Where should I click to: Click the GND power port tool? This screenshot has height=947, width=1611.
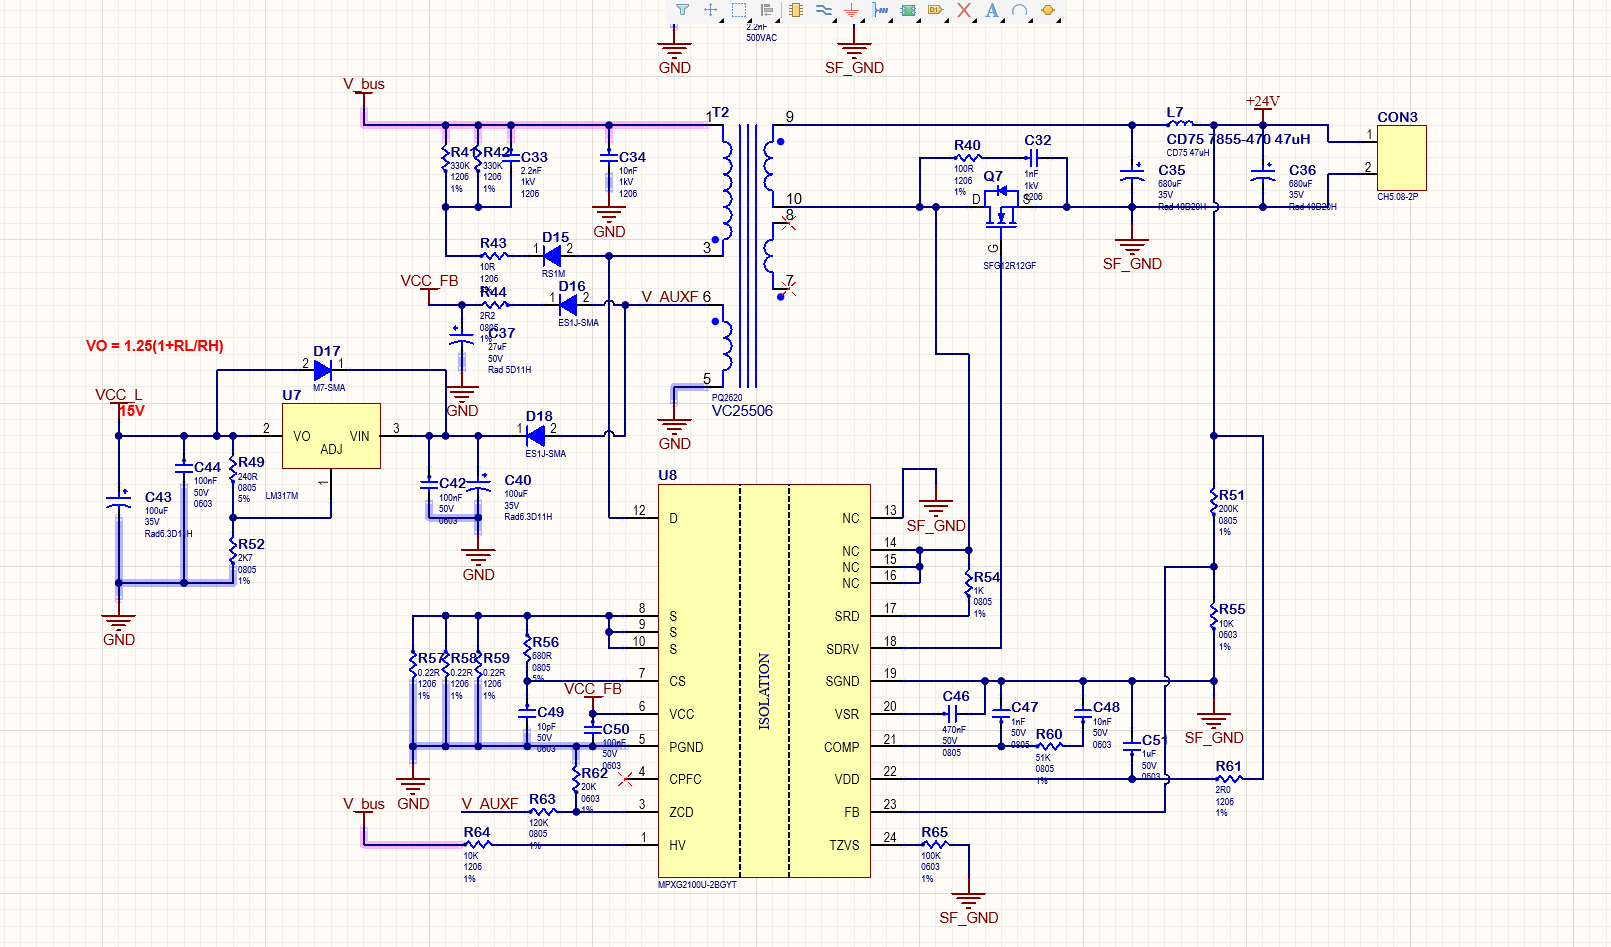coord(852,10)
